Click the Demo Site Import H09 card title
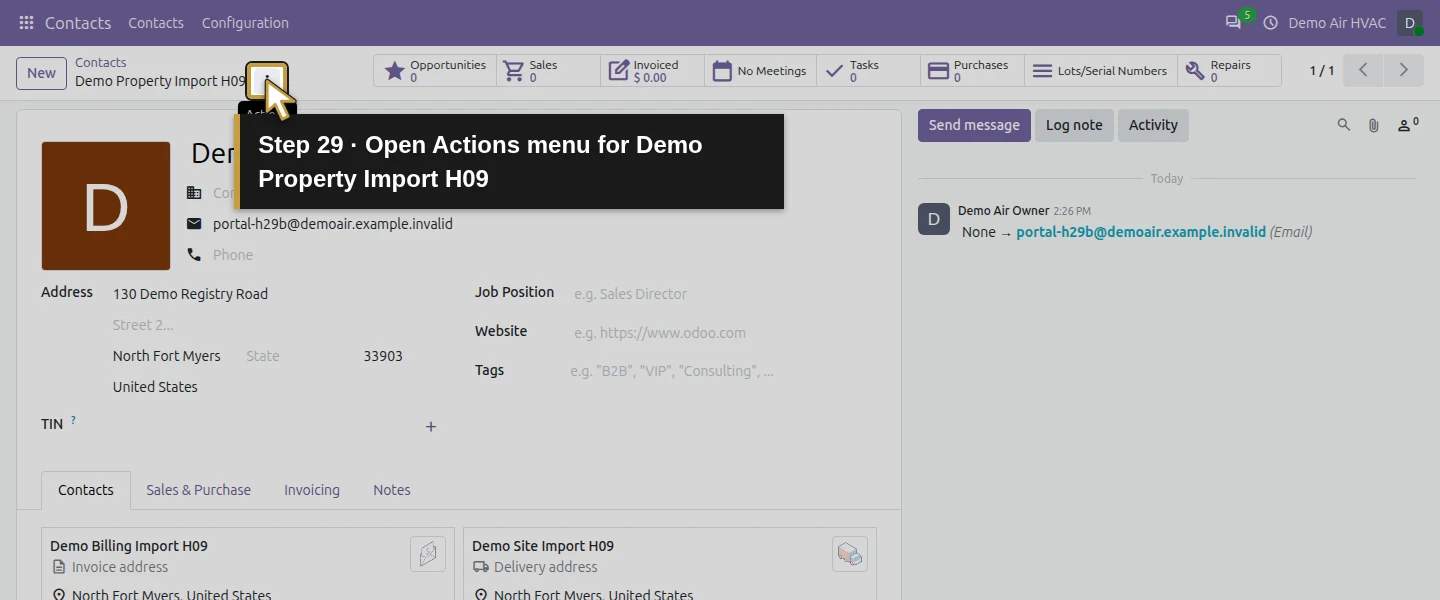The image size is (1440, 600). (x=543, y=546)
